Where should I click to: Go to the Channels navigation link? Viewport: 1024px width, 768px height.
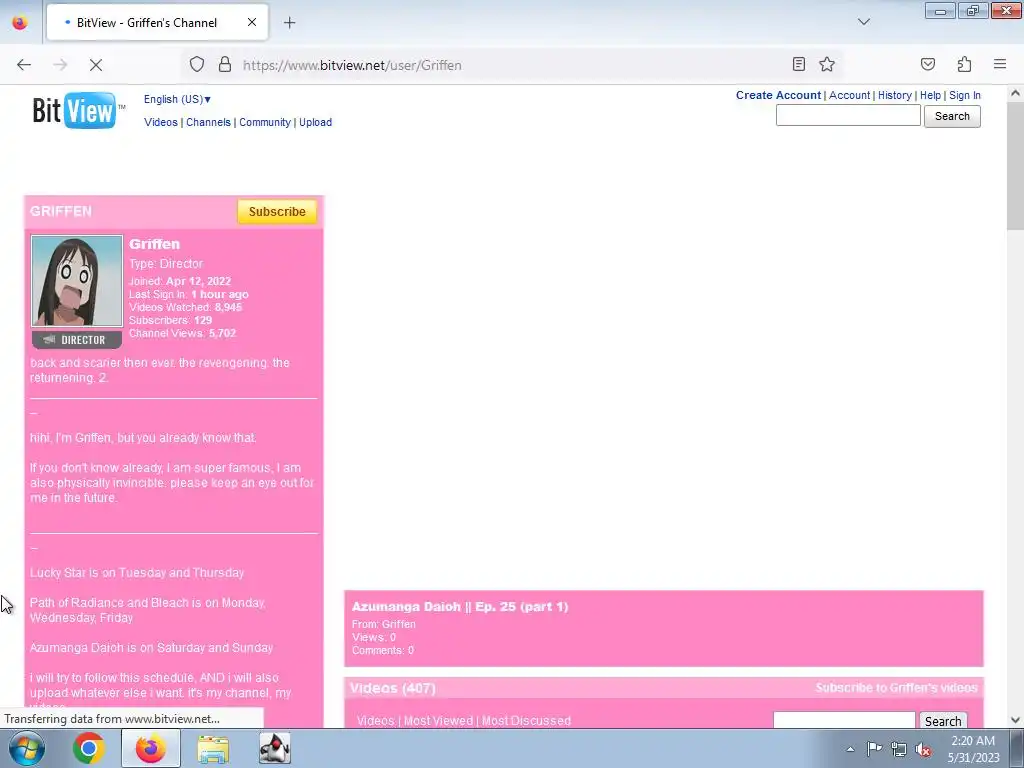[x=208, y=122]
